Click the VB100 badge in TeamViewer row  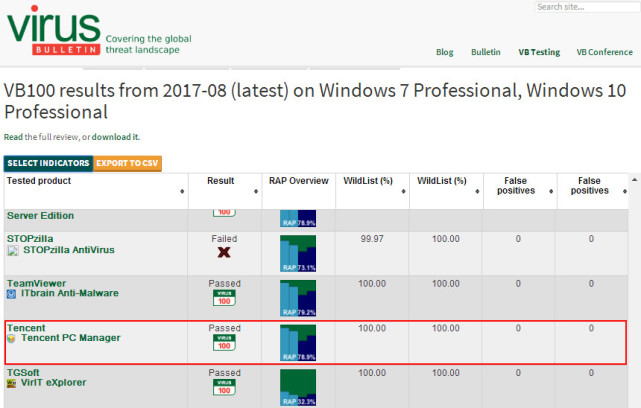tap(224, 298)
